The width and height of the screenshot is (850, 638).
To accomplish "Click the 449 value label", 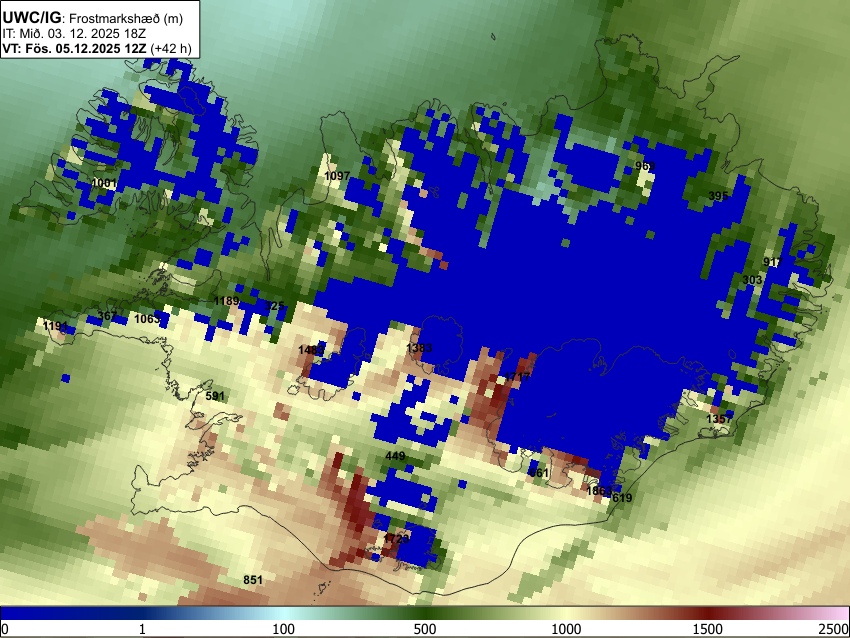I will tap(395, 456).
